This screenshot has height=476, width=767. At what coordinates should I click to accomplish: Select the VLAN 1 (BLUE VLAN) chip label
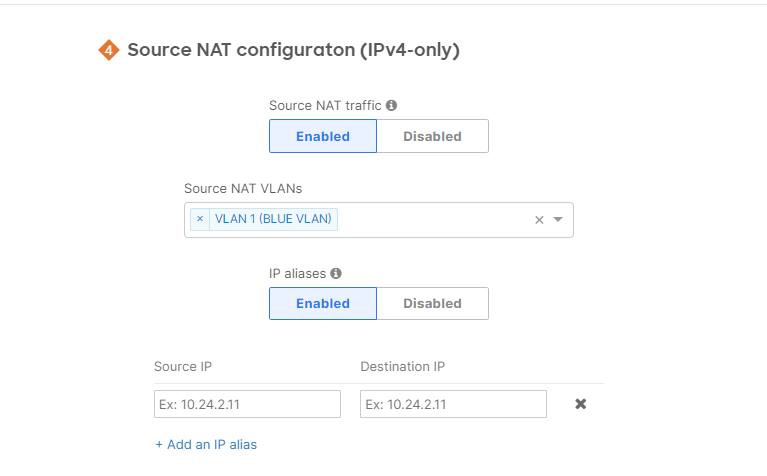coord(274,219)
